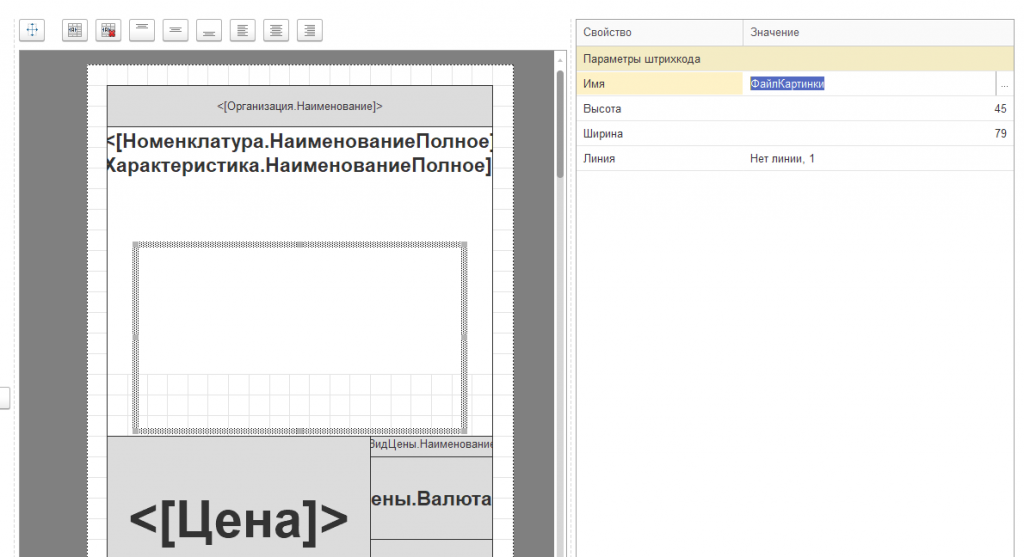
Task: Click the template vertical scrollbar thumb
Action: tap(560, 124)
